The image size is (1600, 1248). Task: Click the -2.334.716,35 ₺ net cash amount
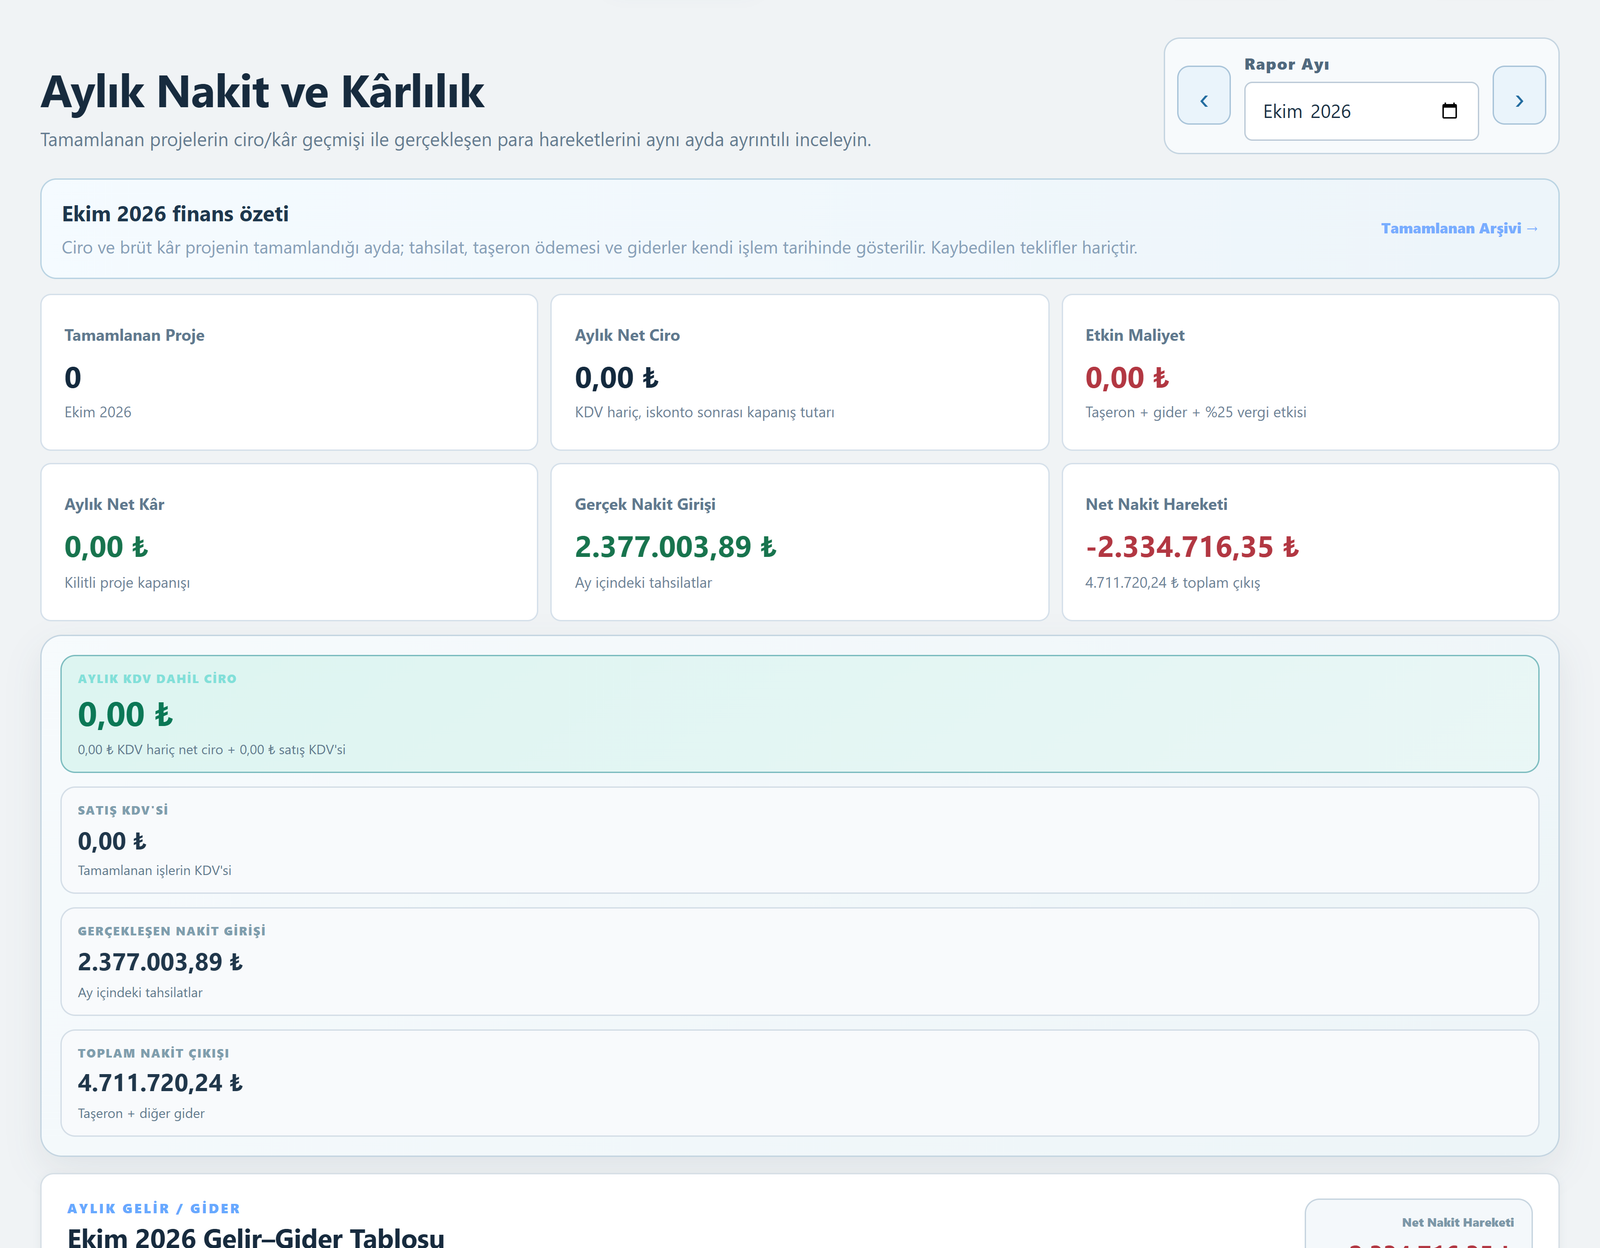click(x=1192, y=547)
